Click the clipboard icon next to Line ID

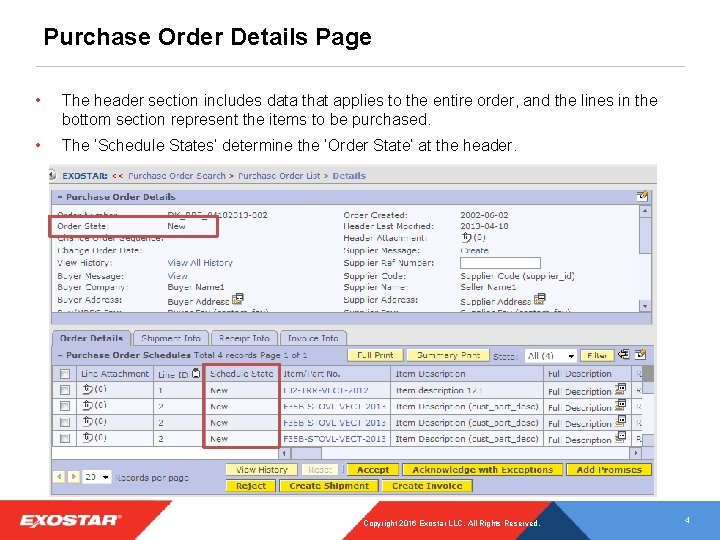(x=196, y=373)
